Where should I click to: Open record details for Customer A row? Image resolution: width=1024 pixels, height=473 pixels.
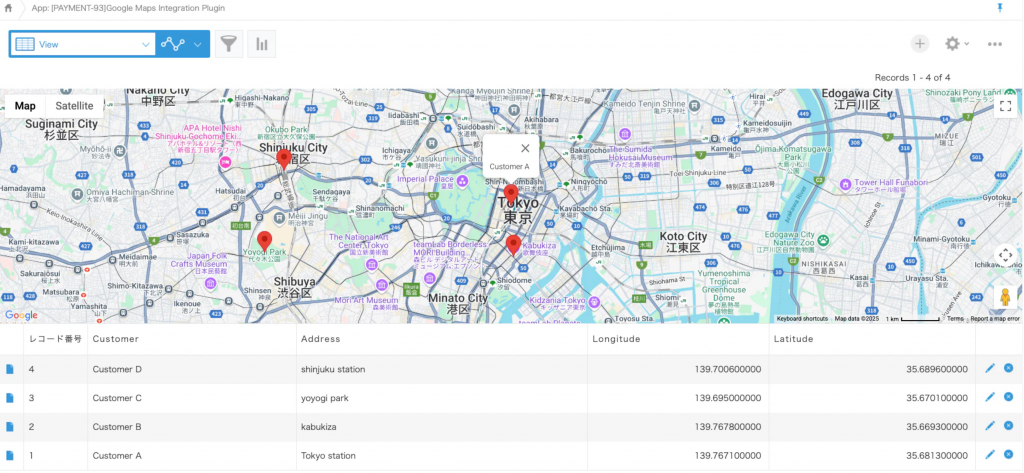[x=10, y=455]
